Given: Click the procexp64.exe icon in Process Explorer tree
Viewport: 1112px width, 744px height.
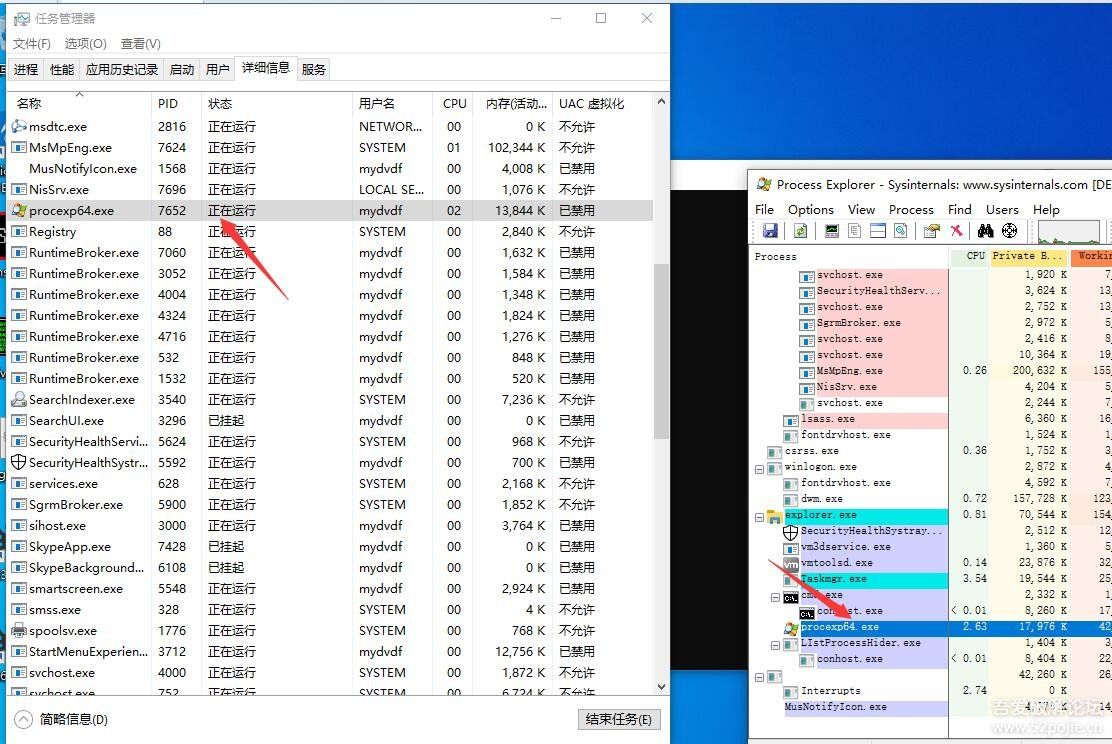Looking at the screenshot, I should pyautogui.click(x=791, y=628).
